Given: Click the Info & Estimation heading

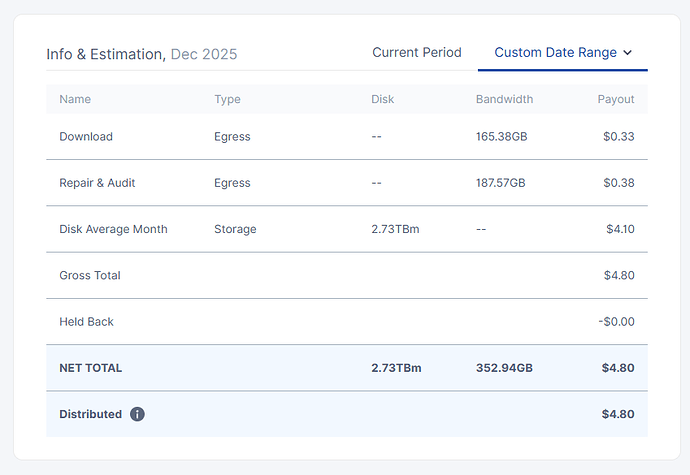Looking at the screenshot, I should [x=106, y=54].
